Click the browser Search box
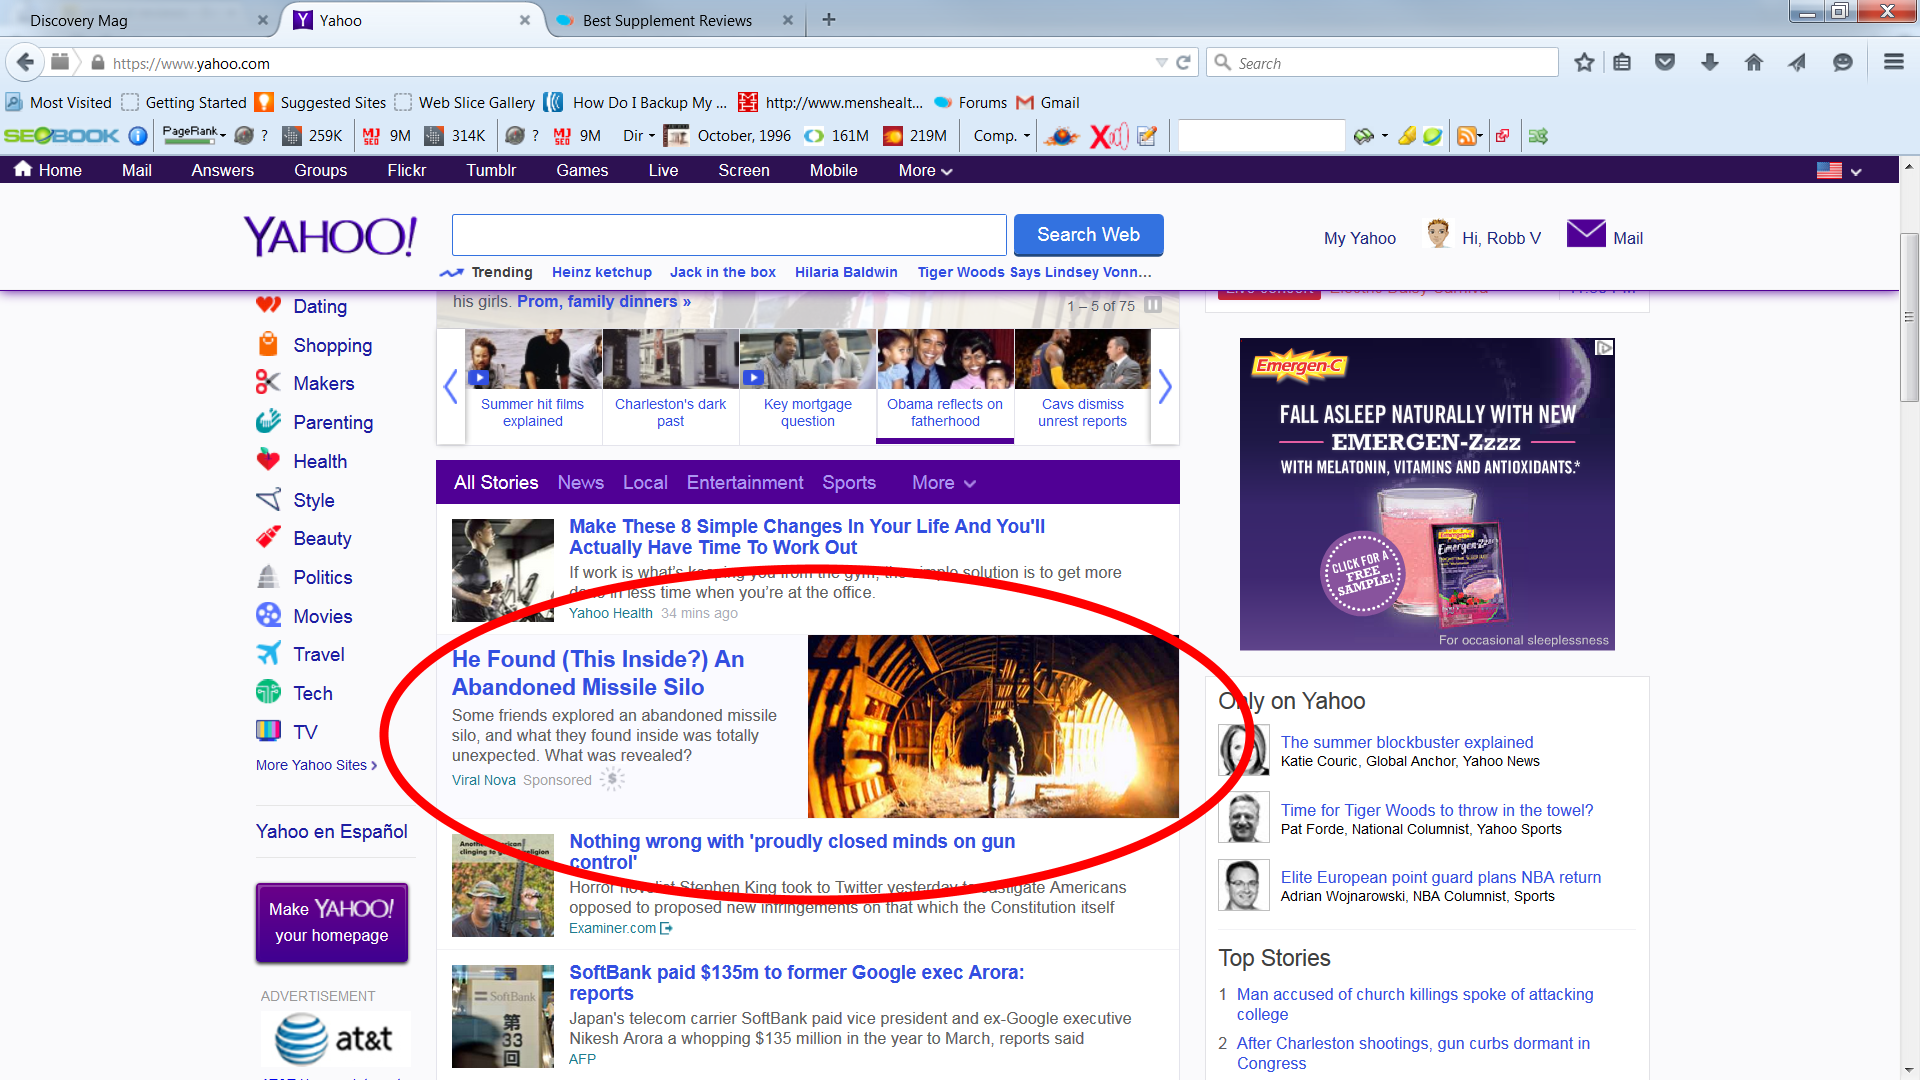1920x1080 pixels. [1383, 63]
